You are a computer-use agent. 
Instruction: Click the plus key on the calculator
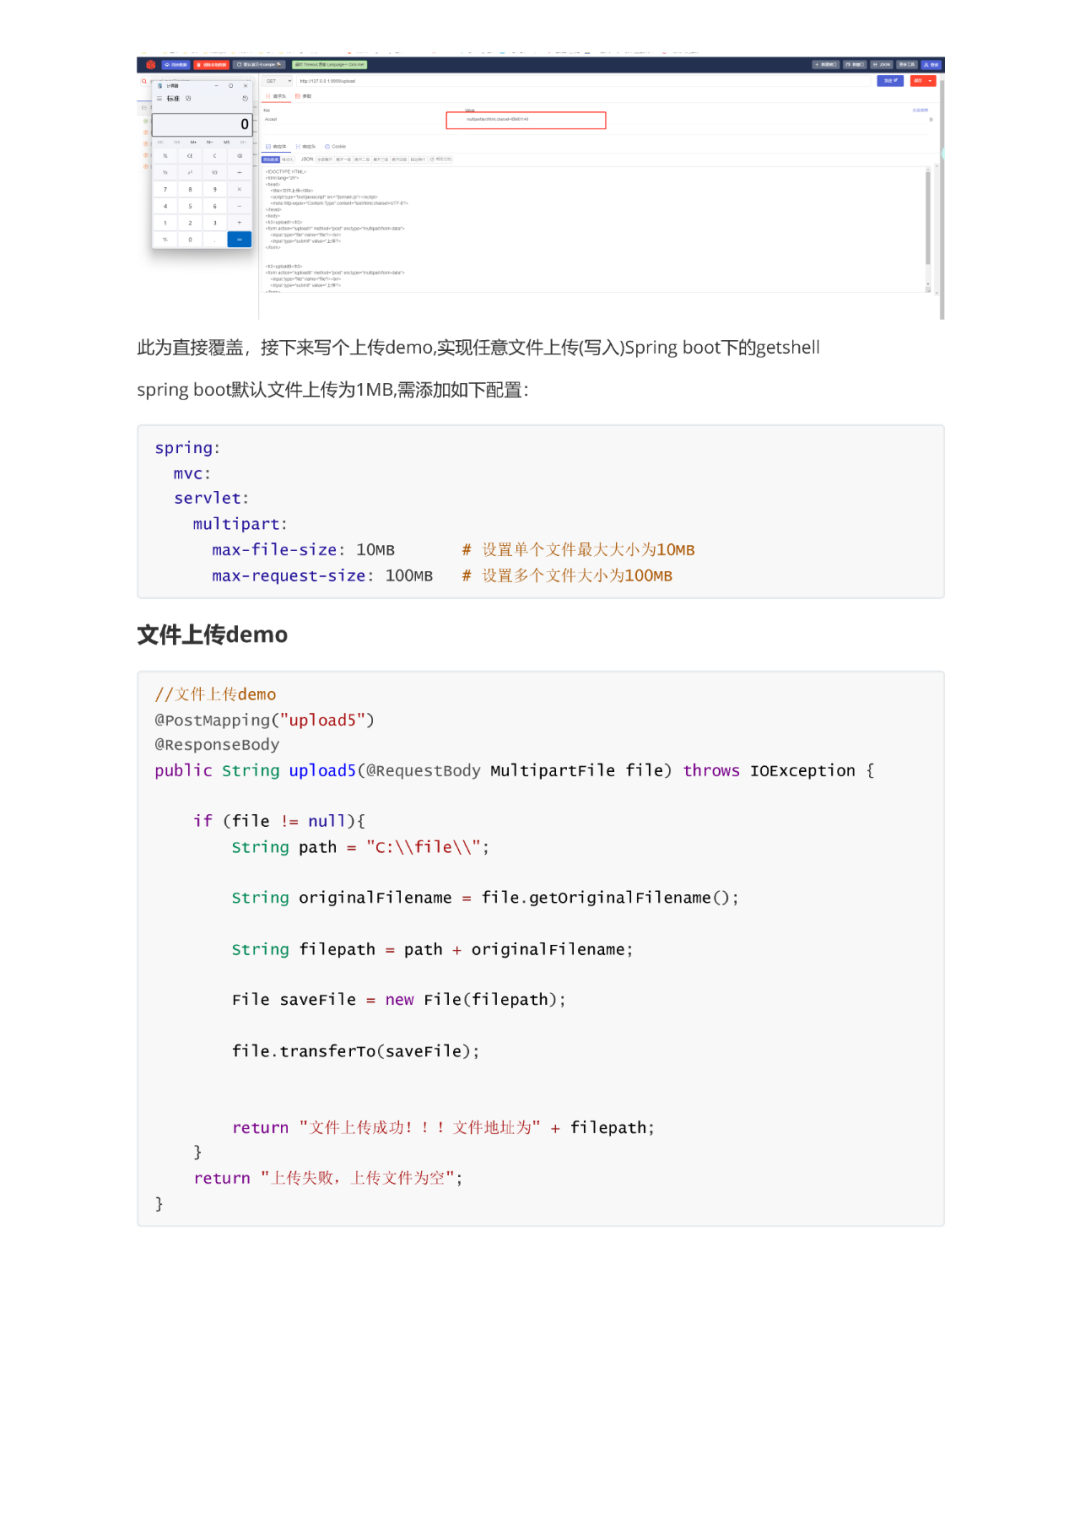pyautogui.click(x=240, y=222)
